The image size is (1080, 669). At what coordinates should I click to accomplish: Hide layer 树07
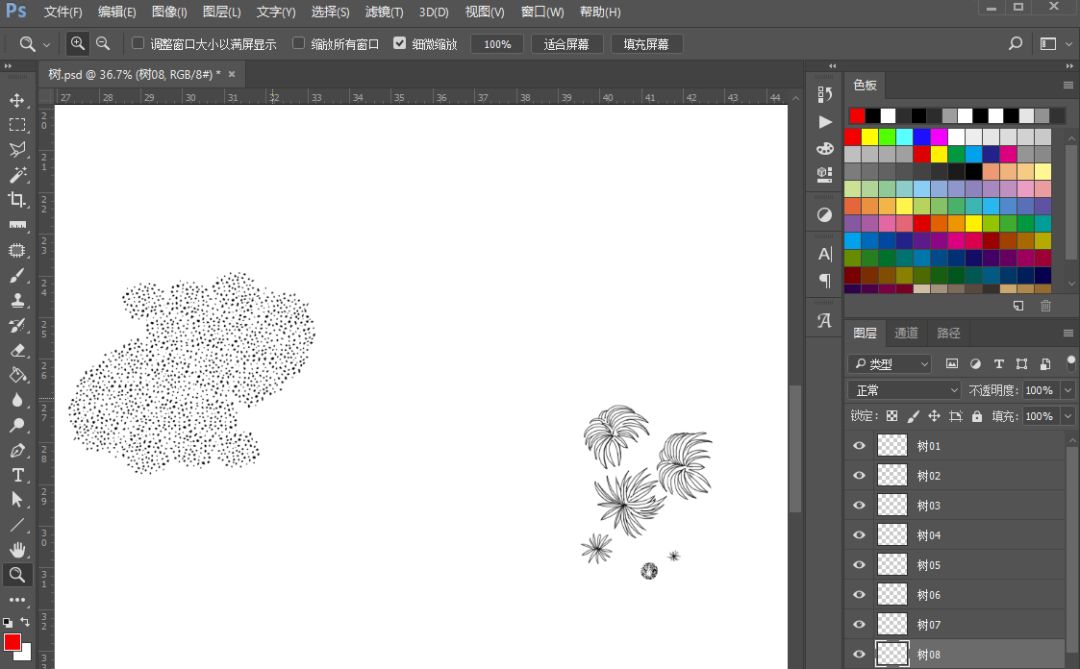click(859, 624)
